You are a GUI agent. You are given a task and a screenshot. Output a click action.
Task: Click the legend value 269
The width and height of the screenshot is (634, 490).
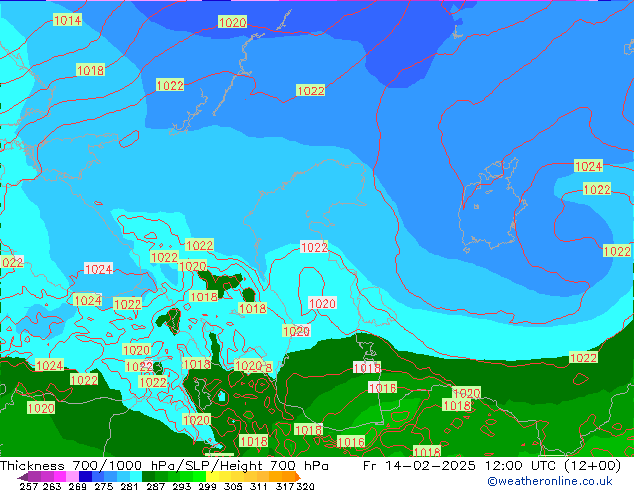click(x=76, y=486)
